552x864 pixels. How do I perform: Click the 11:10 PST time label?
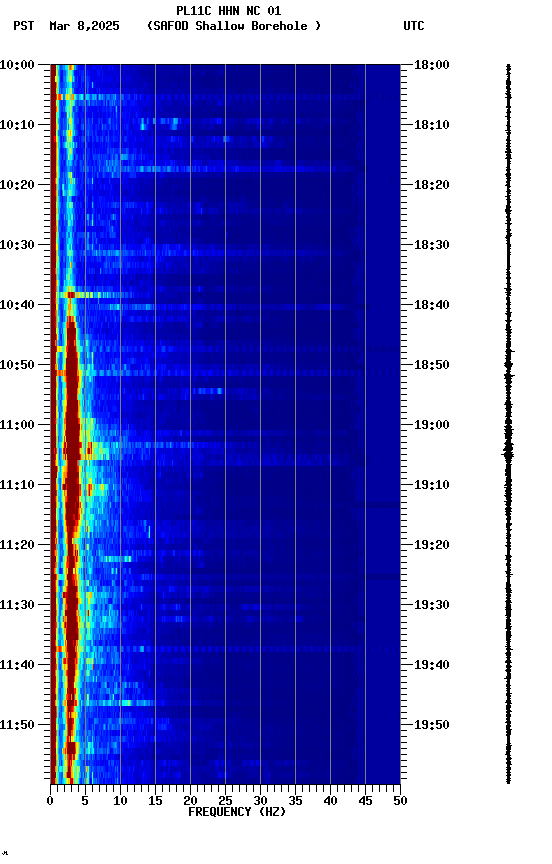[17, 485]
